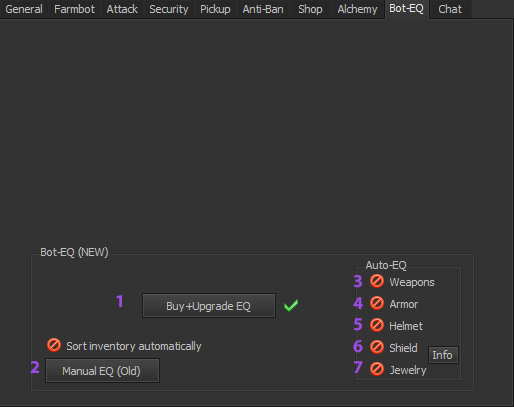The height and width of the screenshot is (407, 514).
Task: Select the Chat tab
Action: point(450,9)
